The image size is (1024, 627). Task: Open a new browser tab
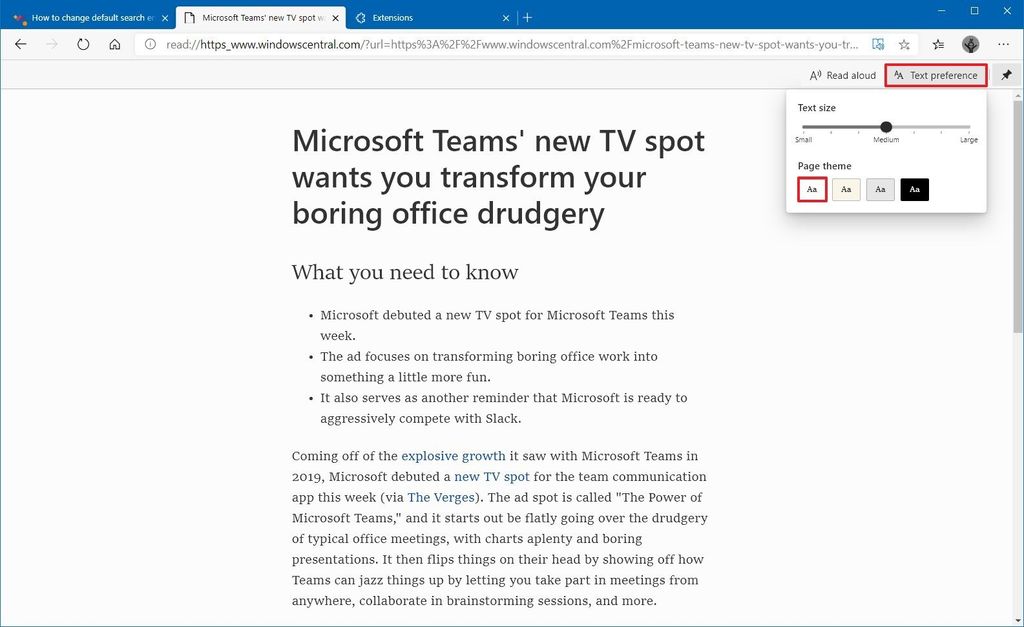coord(527,16)
